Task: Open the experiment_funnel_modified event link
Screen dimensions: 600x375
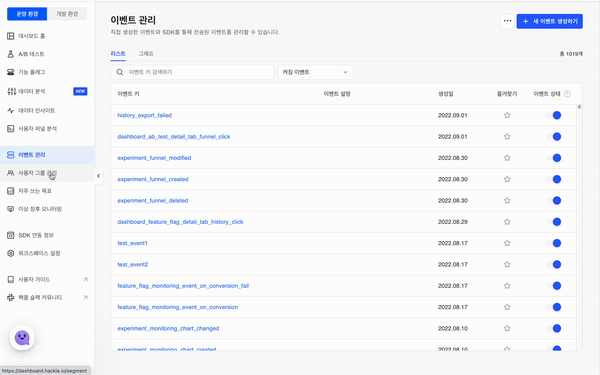Action: 154,158
